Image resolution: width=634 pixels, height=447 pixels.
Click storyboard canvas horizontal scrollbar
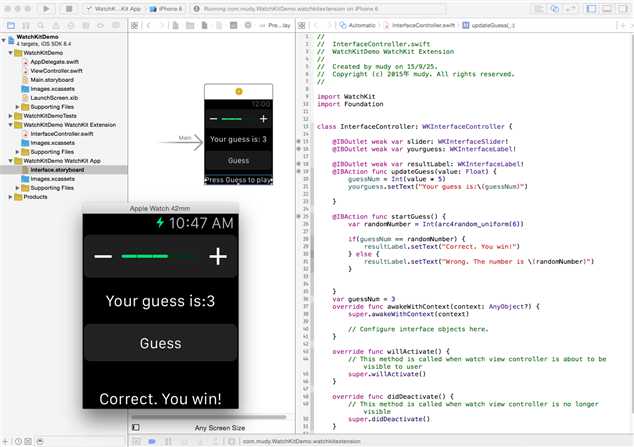click(209, 416)
